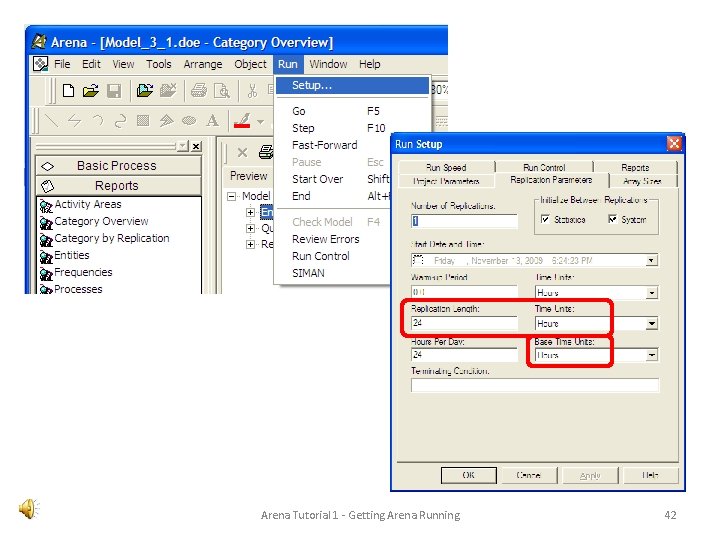Open the Warm-up Period Time Units dropdown
Image resolution: width=720 pixels, height=540 pixels.
coord(652,292)
